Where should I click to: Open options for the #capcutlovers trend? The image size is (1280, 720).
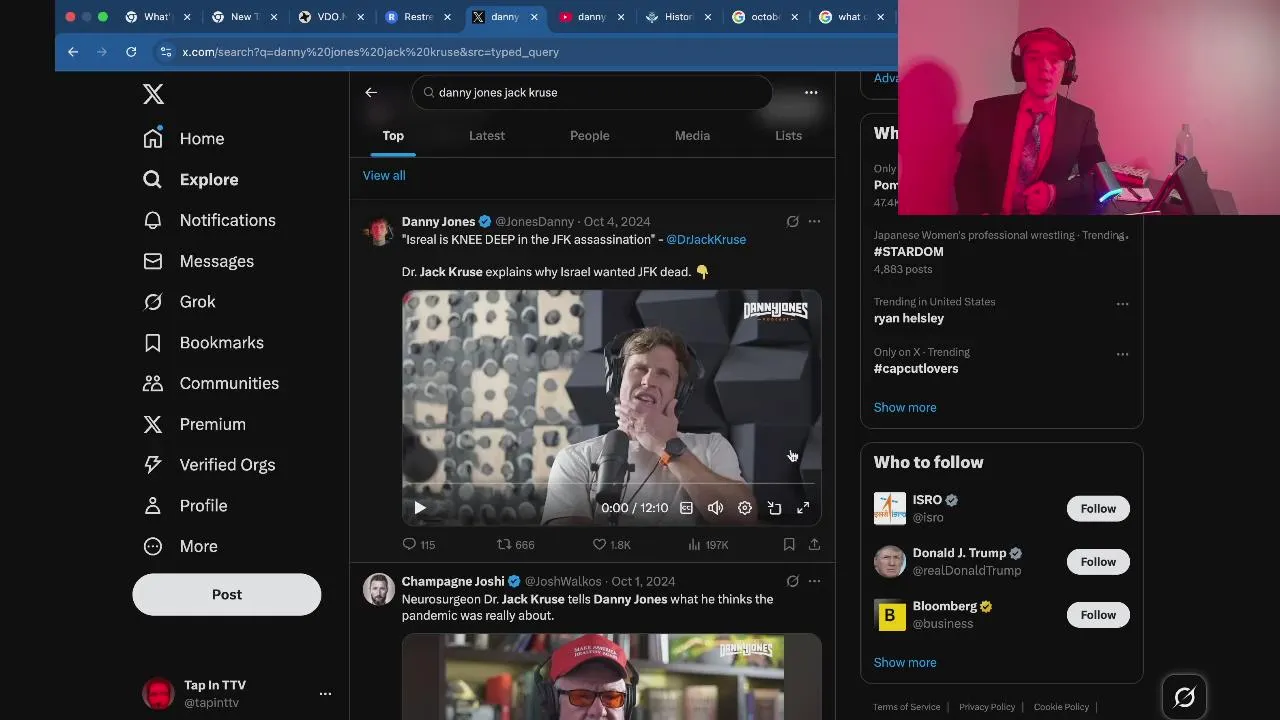pyautogui.click(x=1122, y=354)
